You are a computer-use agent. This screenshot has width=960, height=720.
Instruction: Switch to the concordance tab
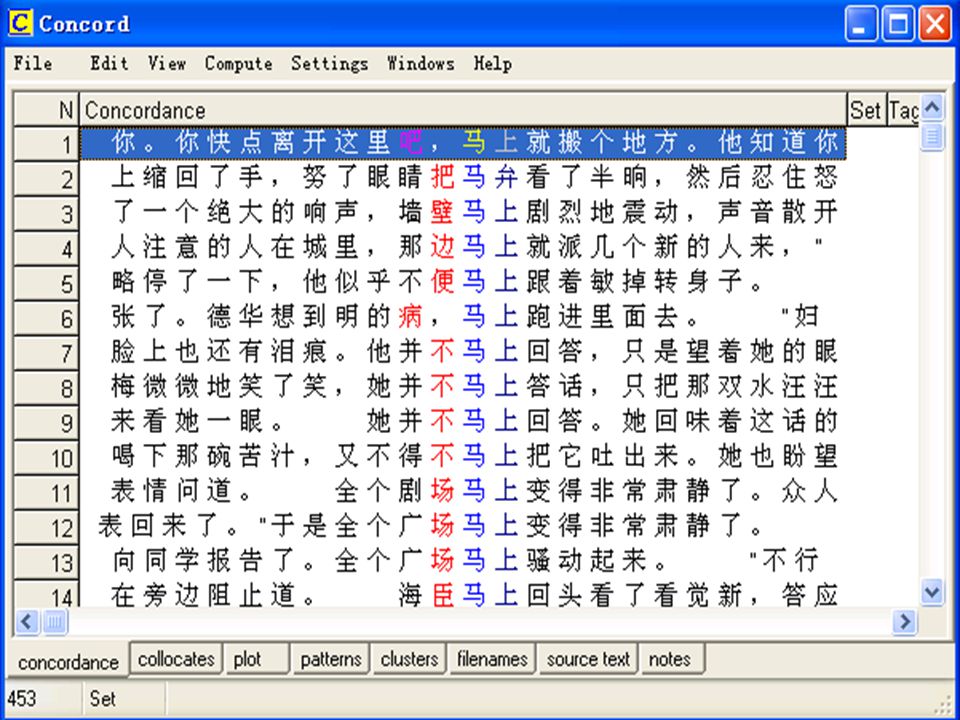coord(68,661)
